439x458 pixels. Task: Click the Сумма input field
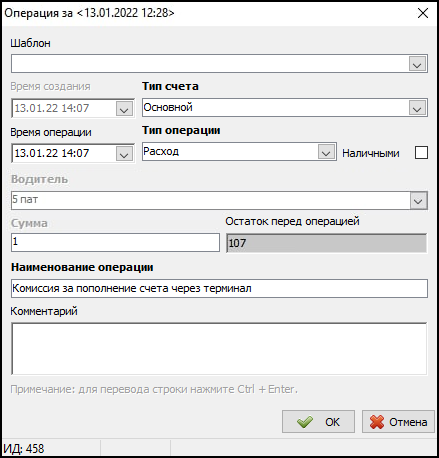tap(115, 242)
